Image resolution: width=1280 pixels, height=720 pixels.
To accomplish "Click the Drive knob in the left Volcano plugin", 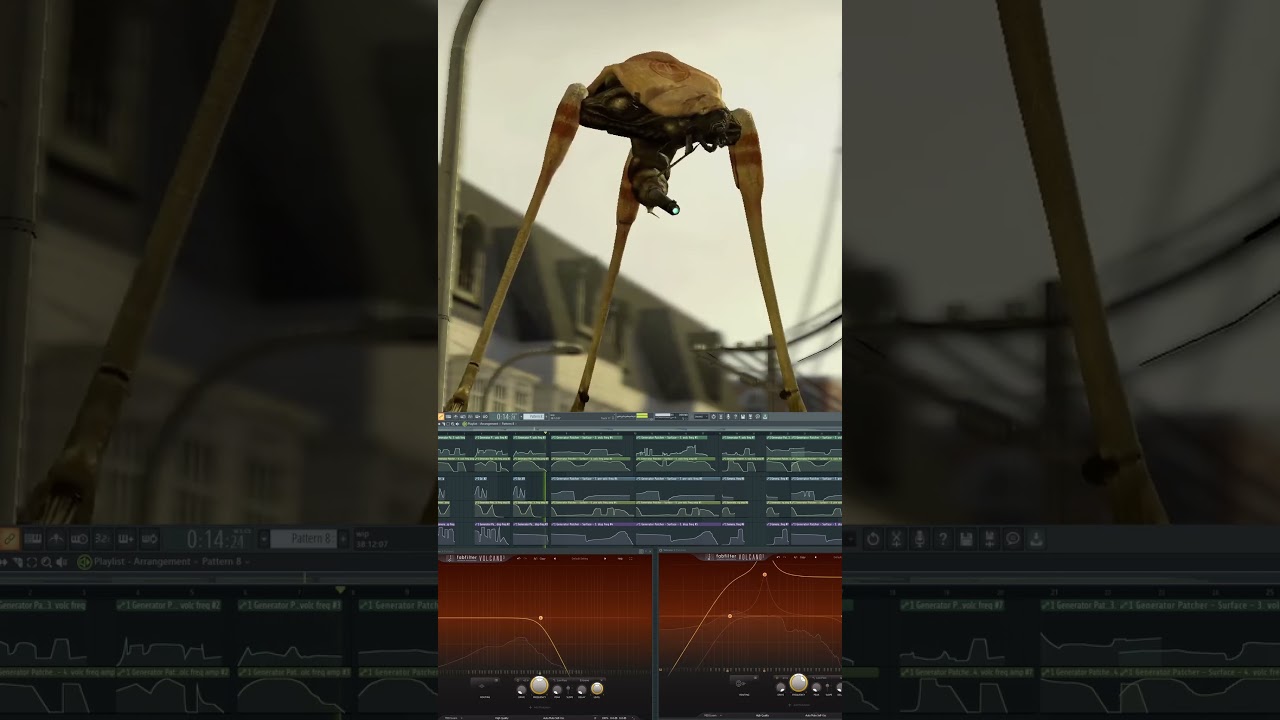I will [x=521, y=690].
